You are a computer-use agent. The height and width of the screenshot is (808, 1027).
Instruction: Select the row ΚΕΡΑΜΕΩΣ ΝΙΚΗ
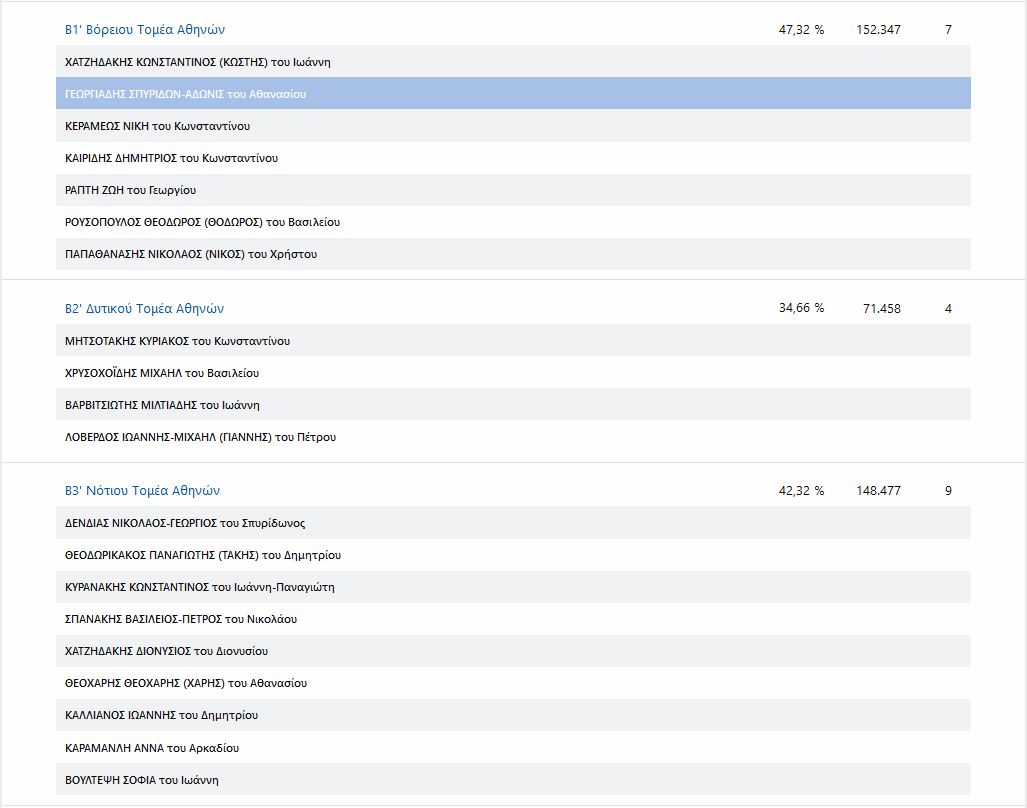[x=157, y=126]
